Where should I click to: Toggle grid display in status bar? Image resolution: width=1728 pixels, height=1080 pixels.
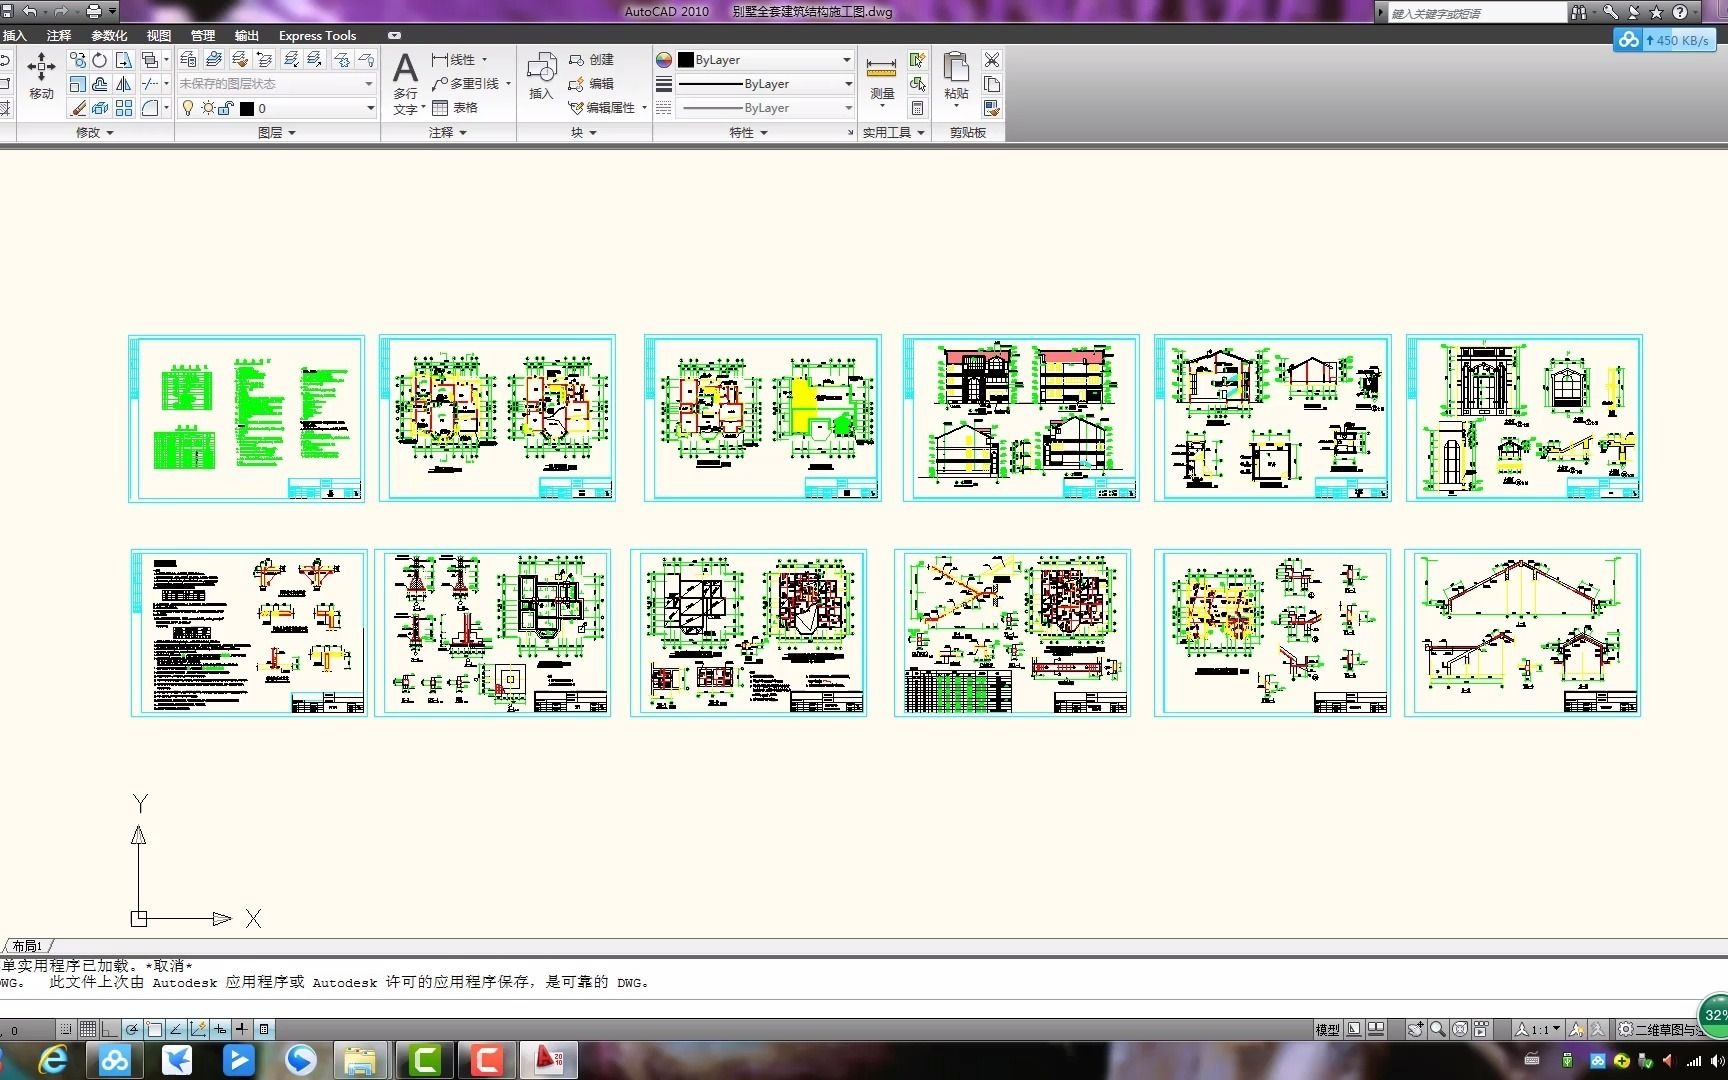(x=88, y=1029)
